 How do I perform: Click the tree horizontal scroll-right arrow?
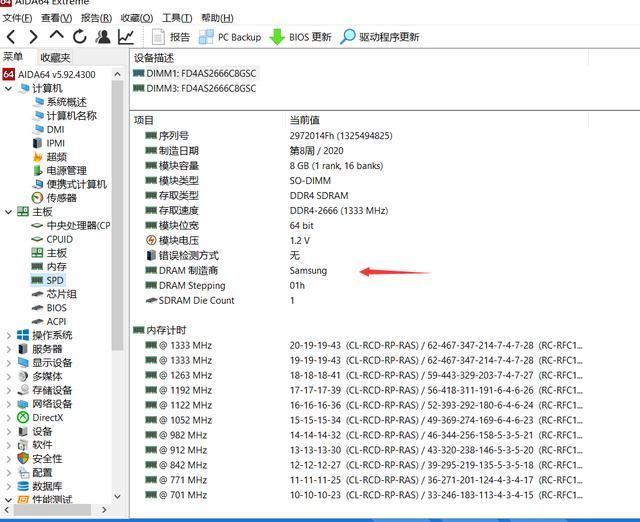point(104,510)
